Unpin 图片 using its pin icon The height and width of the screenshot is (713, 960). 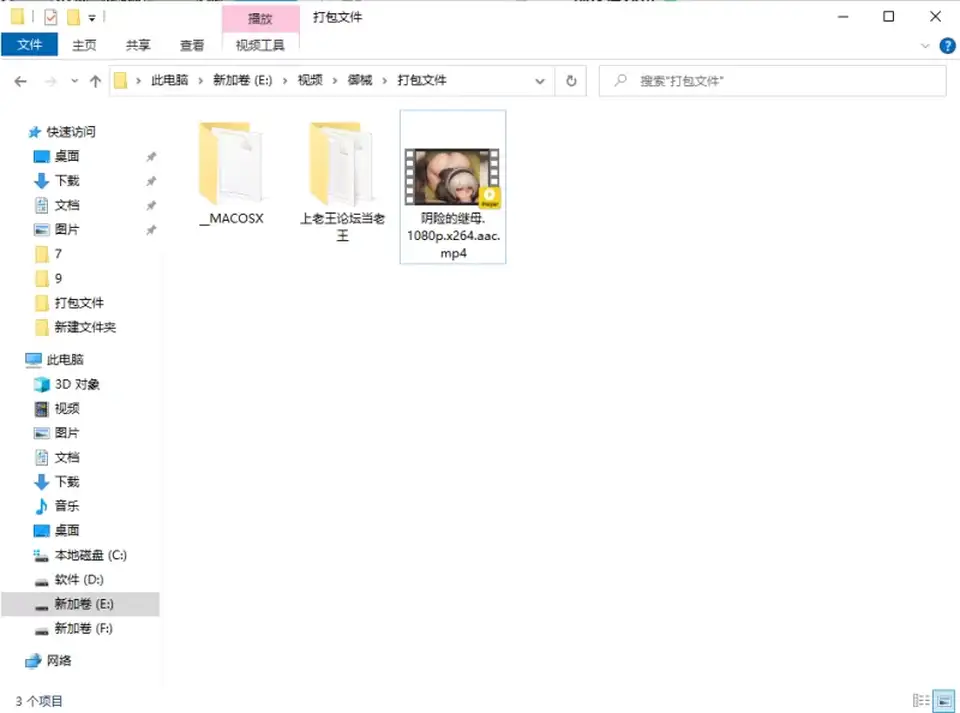point(151,230)
